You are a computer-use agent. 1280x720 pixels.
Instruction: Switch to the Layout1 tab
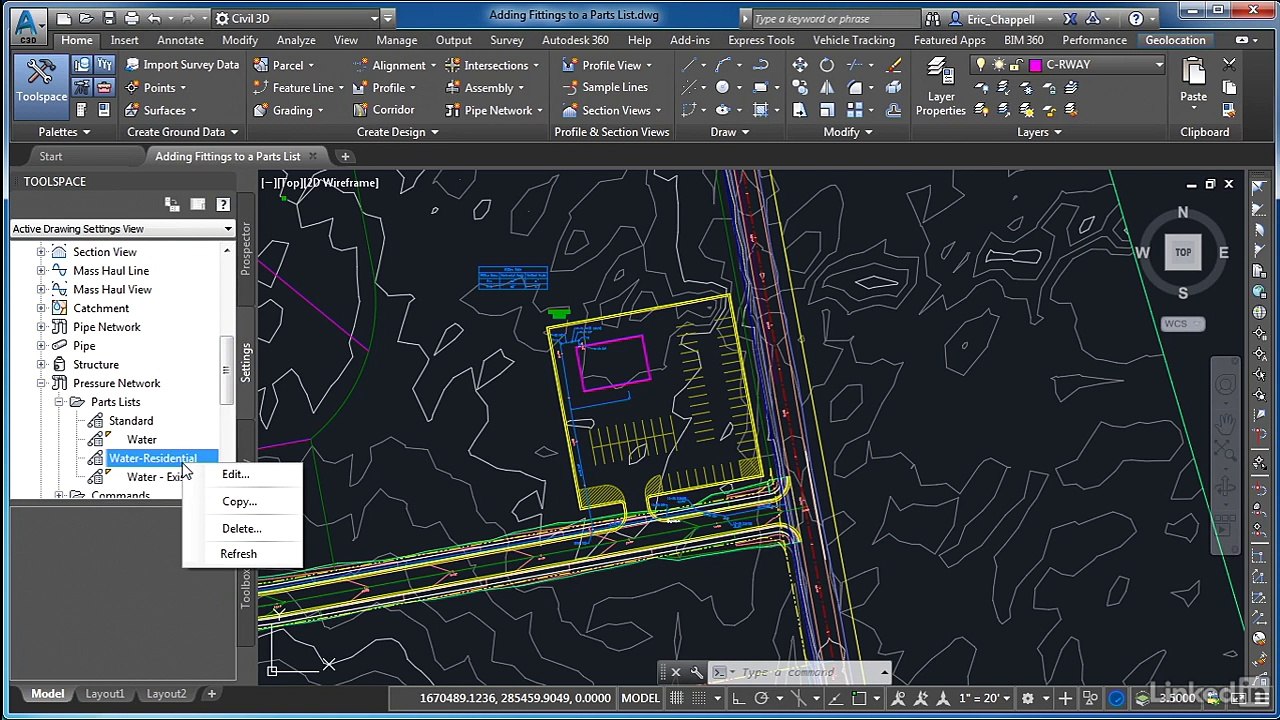(105, 694)
